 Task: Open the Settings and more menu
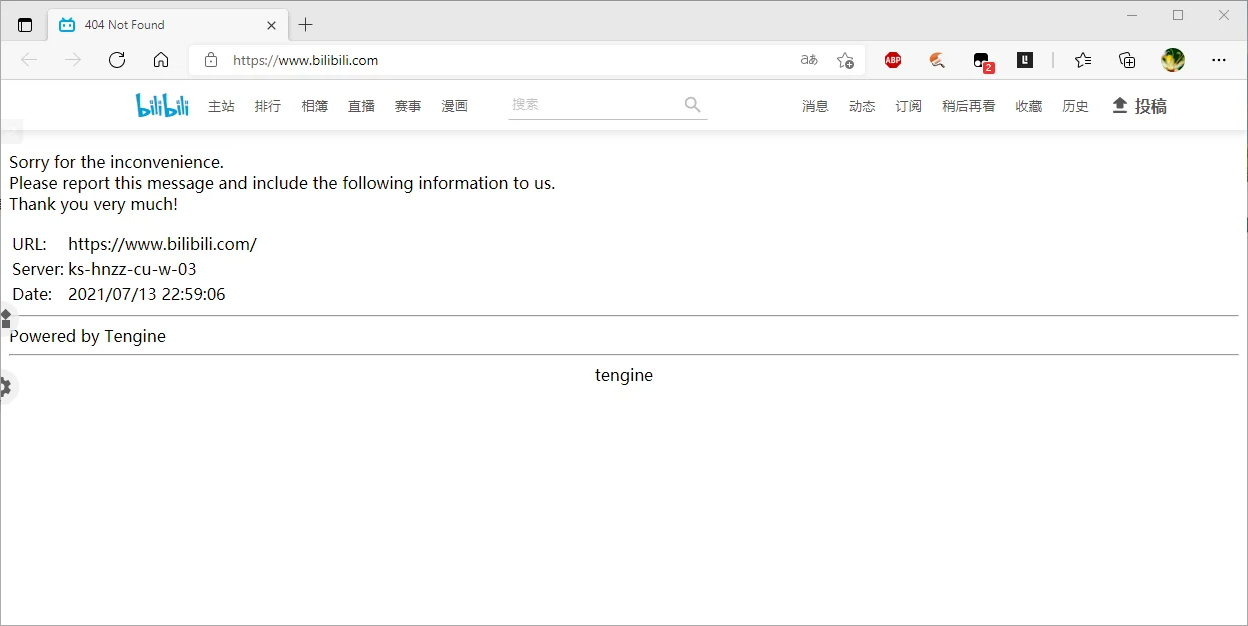(1218, 60)
